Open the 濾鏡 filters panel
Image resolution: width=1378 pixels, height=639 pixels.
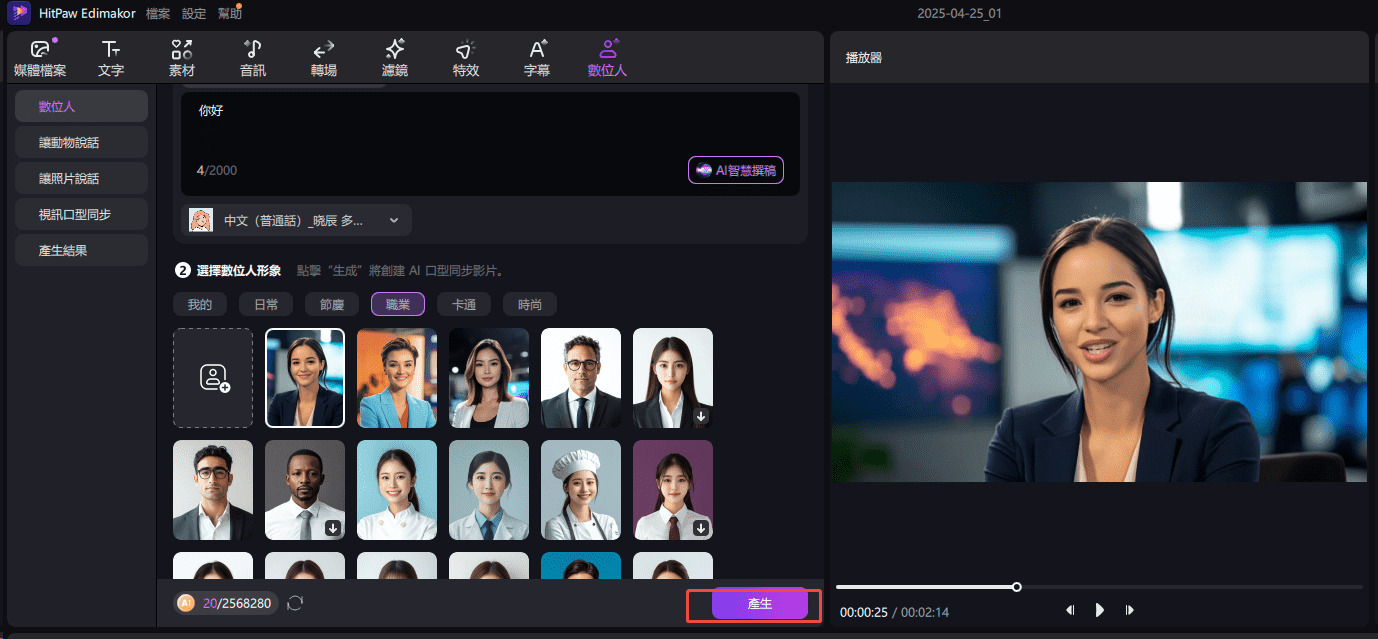point(394,57)
